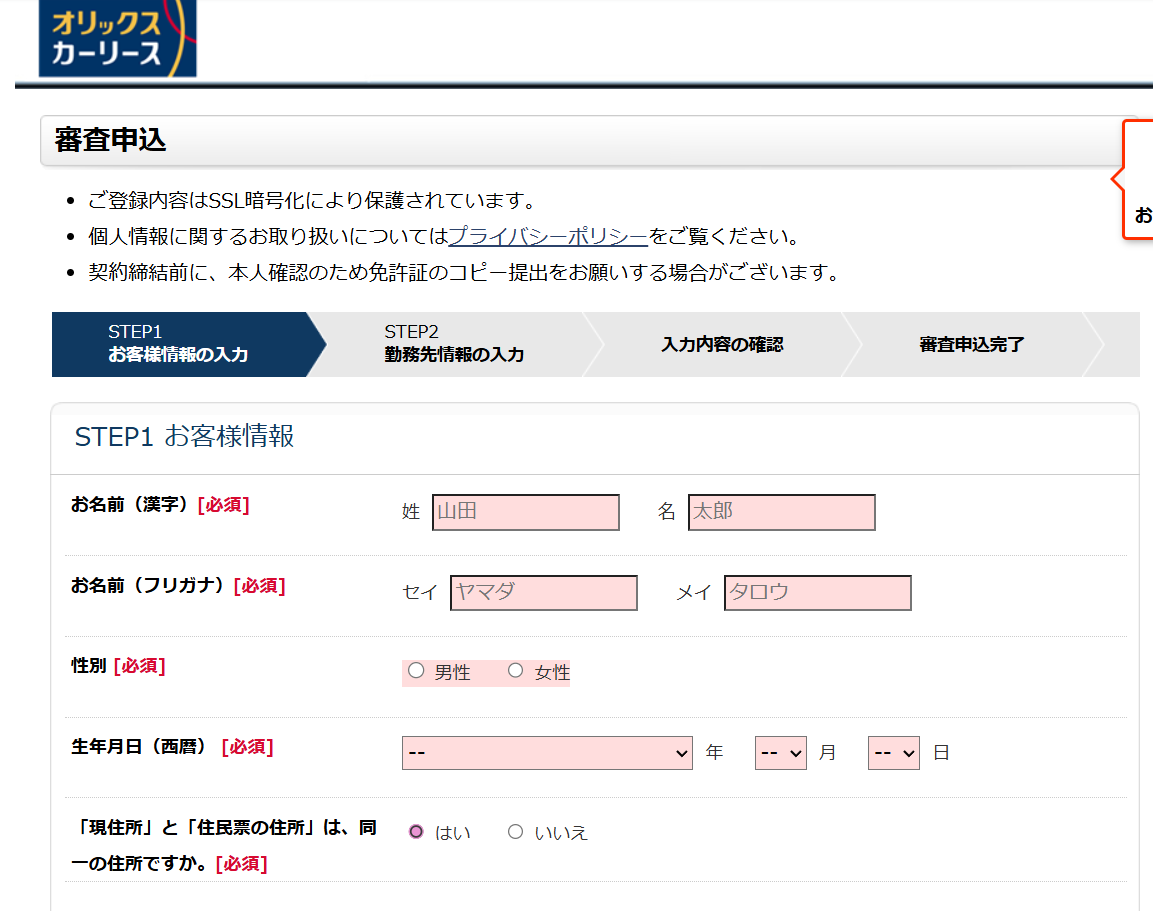Viewport: 1153px width, 911px height.
Task: Click the セイ input containing ヤマダ
Action: (x=543, y=592)
